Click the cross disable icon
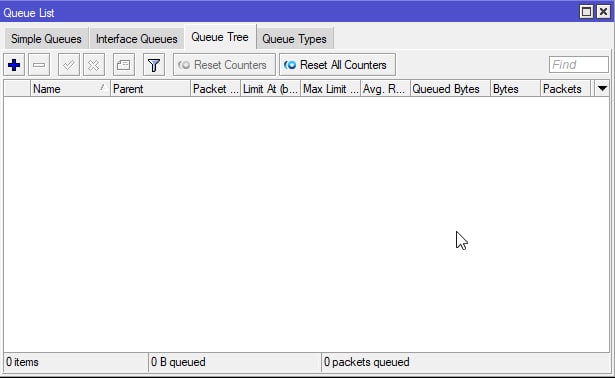 pos(94,65)
